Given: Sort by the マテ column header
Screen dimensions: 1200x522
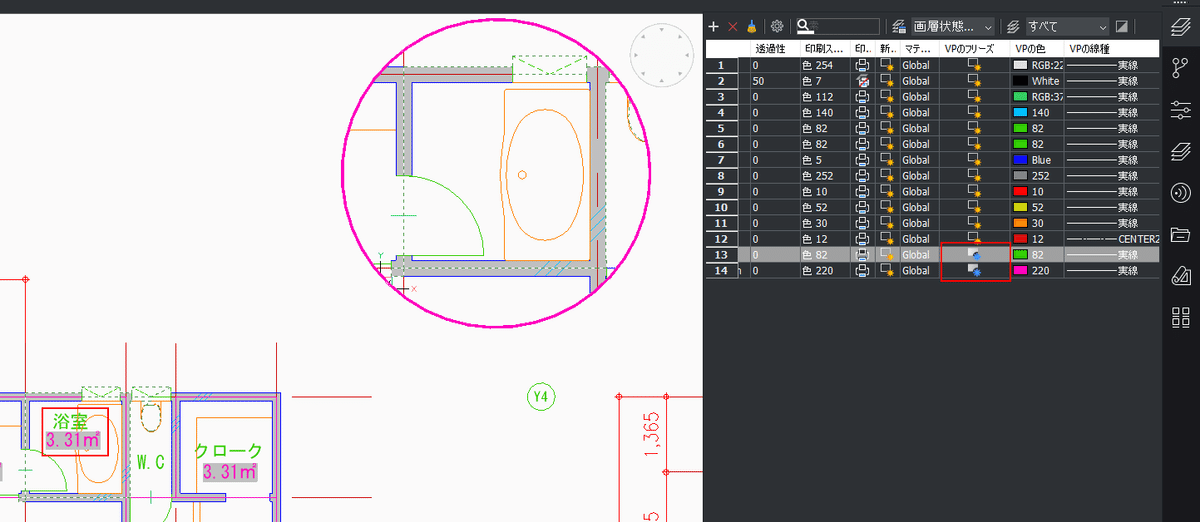Looking at the screenshot, I should coord(918,48).
